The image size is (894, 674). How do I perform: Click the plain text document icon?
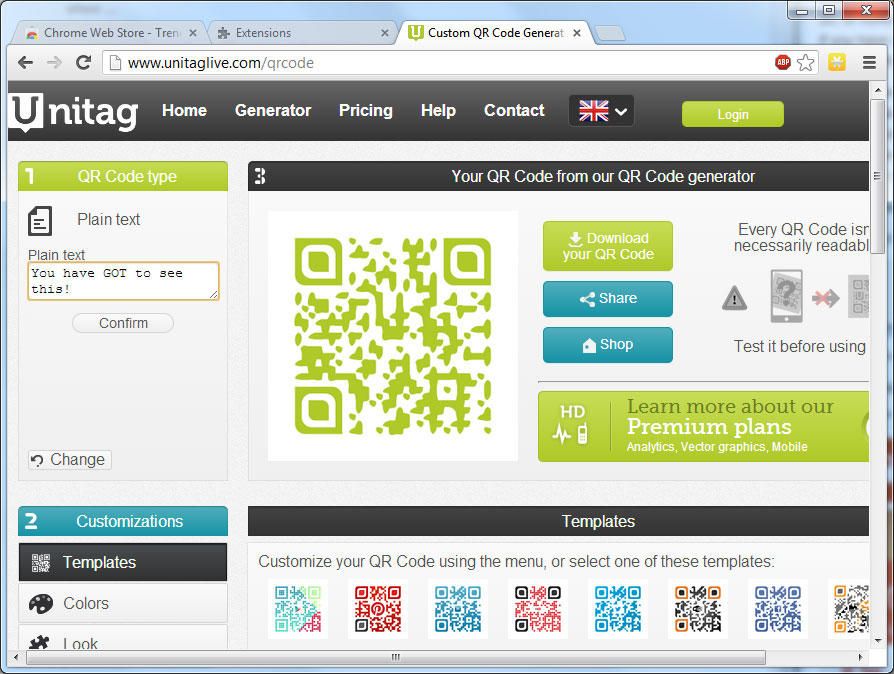pyautogui.click(x=40, y=221)
